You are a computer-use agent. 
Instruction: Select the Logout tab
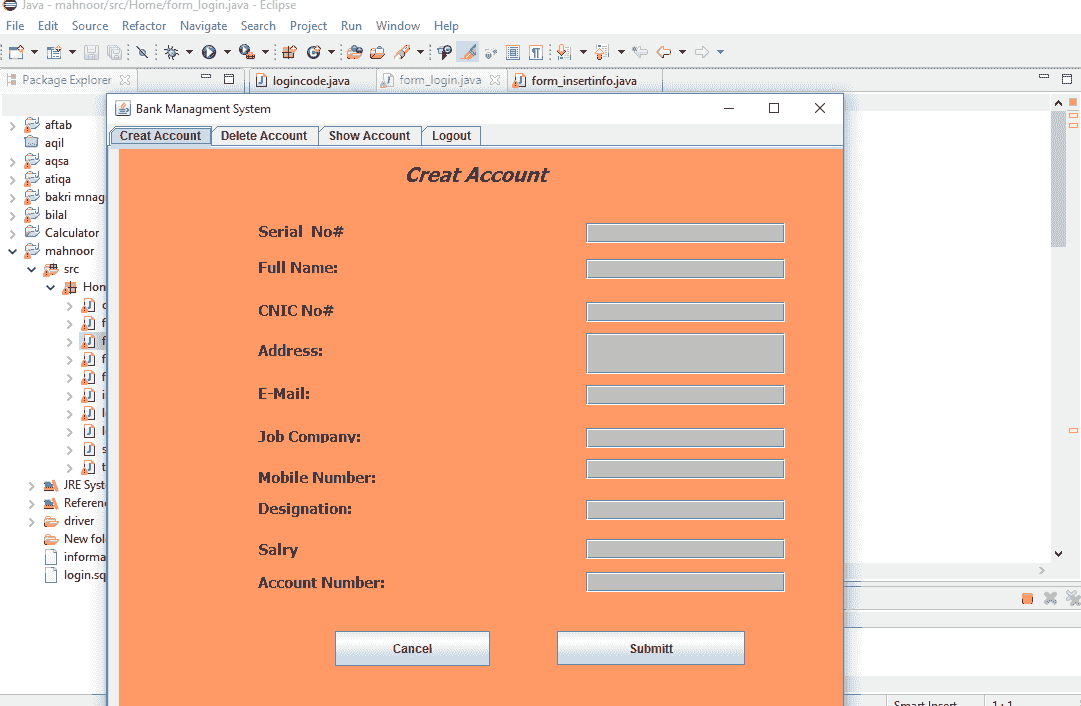(452, 136)
